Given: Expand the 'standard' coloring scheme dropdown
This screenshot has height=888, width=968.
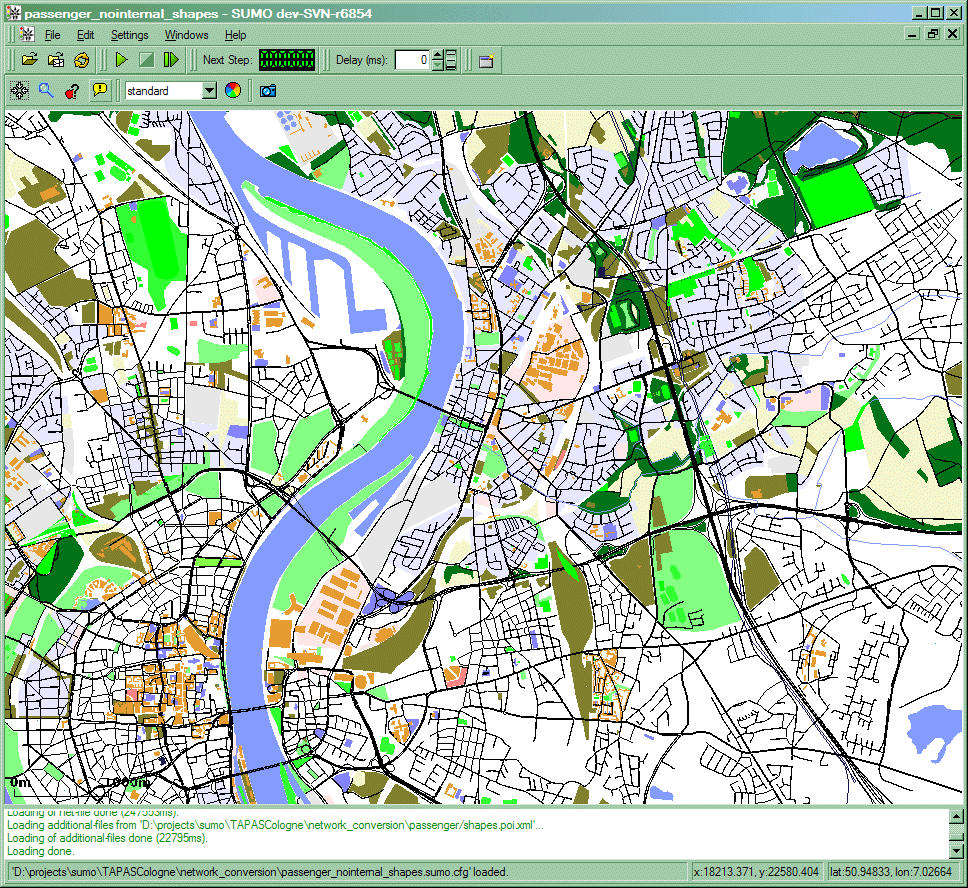Looking at the screenshot, I should pos(209,91).
